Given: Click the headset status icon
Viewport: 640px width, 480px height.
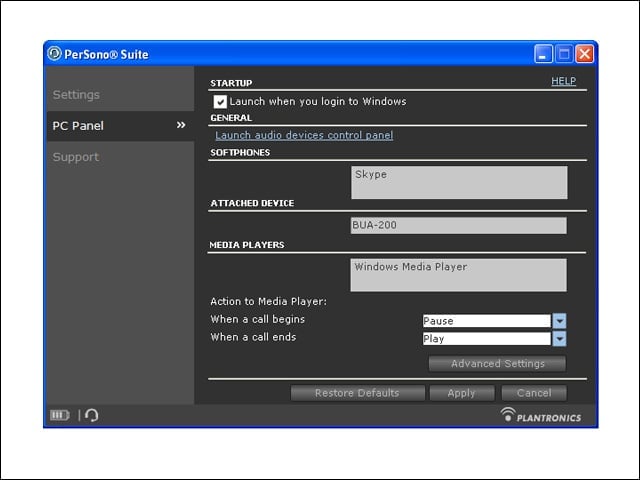Looking at the screenshot, I should [x=92, y=415].
